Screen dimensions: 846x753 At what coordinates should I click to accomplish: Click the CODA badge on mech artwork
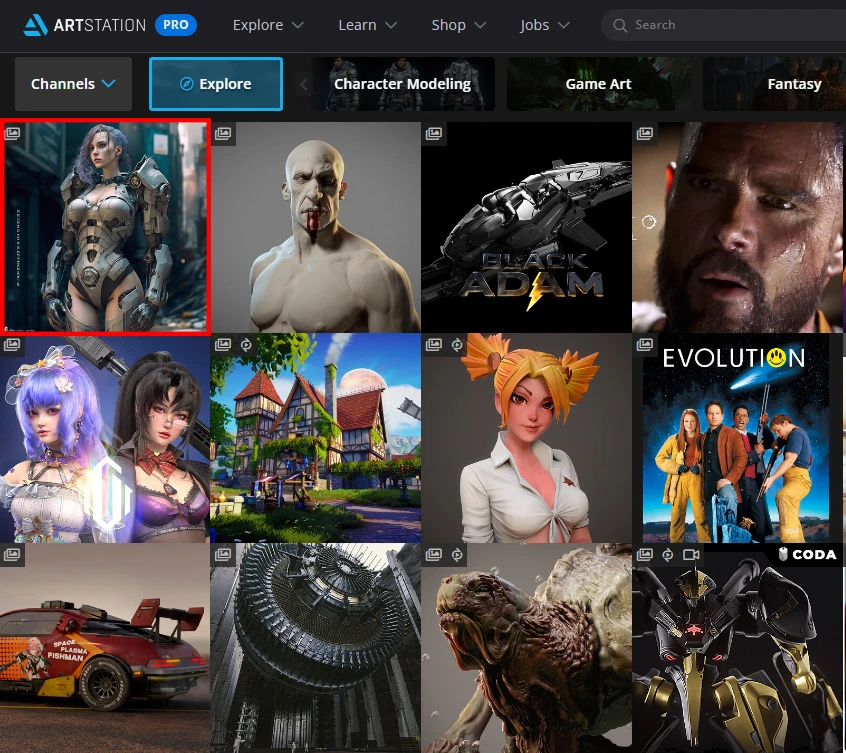pos(806,555)
